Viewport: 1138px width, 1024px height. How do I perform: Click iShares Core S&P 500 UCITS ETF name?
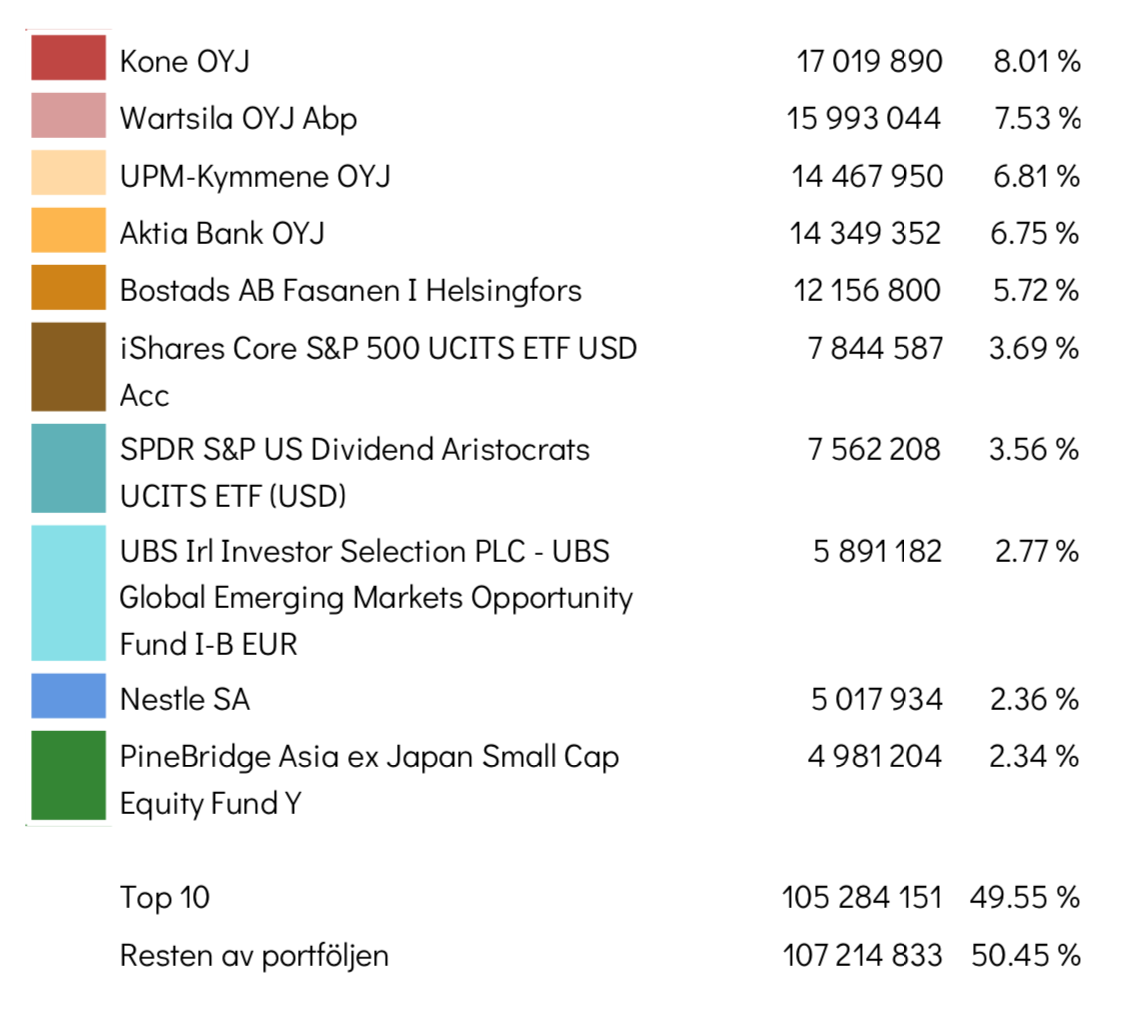click(x=378, y=372)
